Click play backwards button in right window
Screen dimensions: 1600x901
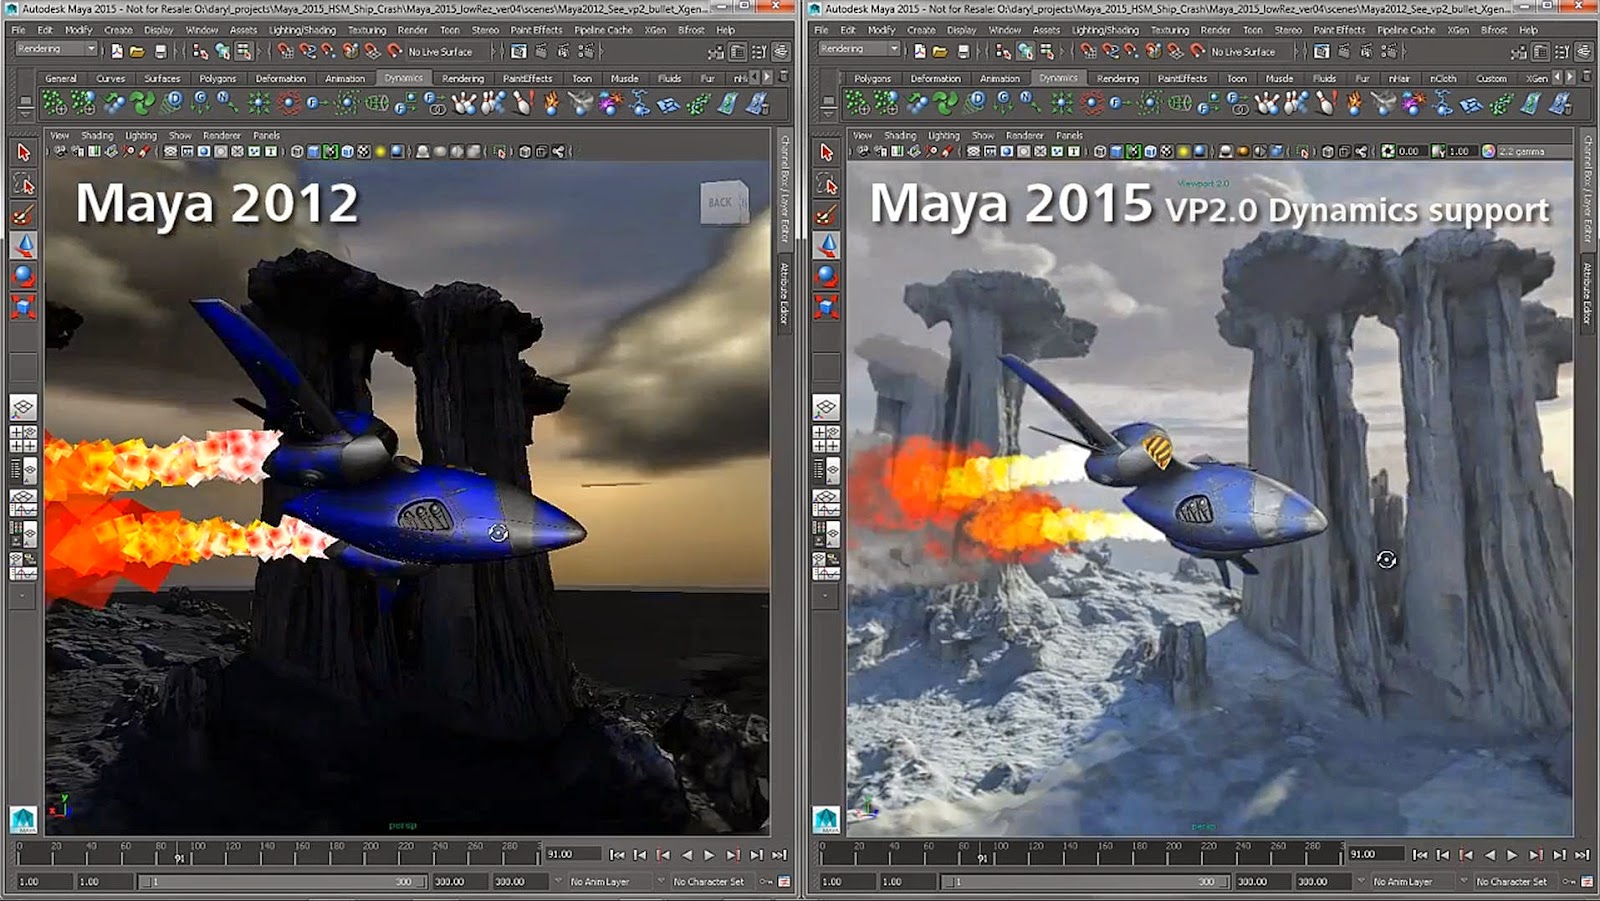(1489, 855)
